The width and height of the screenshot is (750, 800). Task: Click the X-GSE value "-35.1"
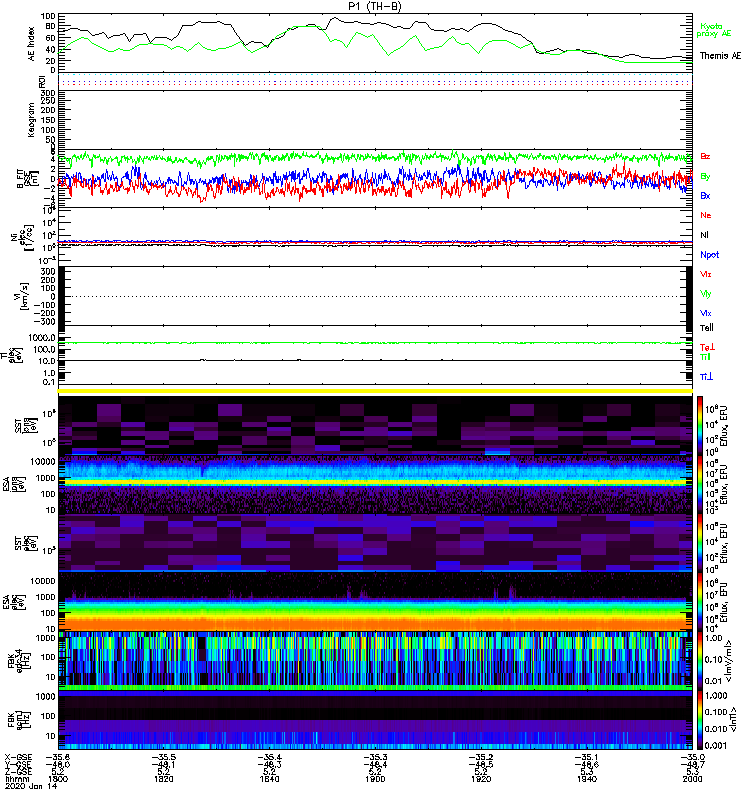click(x=587, y=757)
